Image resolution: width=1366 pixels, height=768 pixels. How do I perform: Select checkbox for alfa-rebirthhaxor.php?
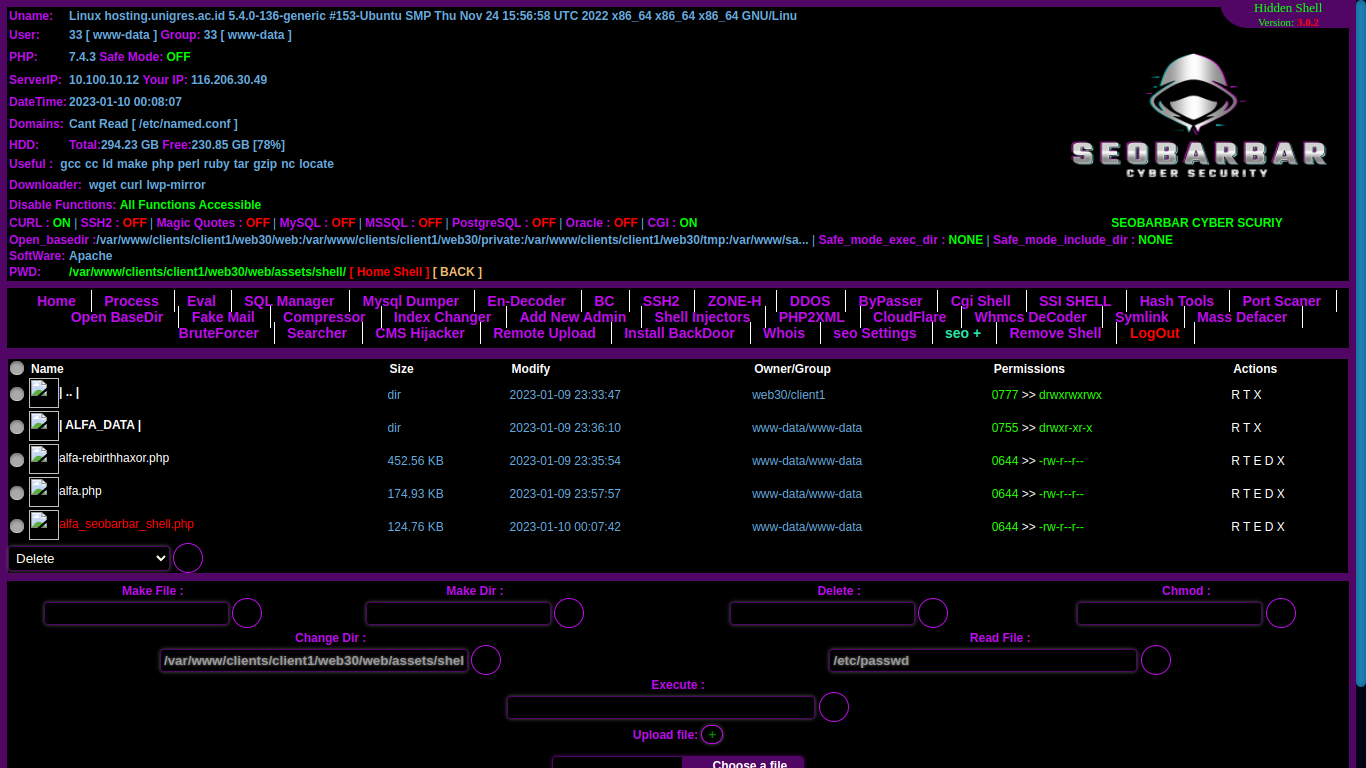coord(17,460)
